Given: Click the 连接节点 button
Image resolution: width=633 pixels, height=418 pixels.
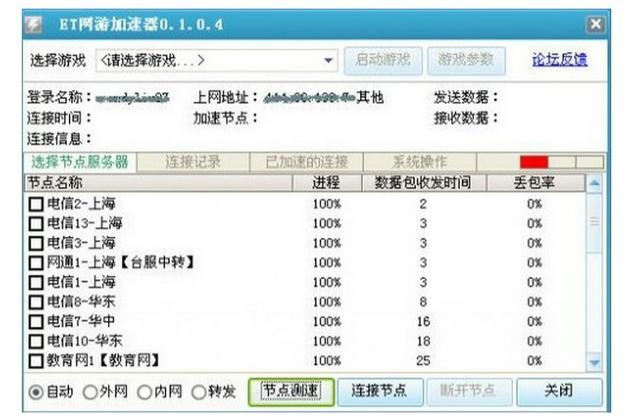Looking at the screenshot, I should [379, 391].
